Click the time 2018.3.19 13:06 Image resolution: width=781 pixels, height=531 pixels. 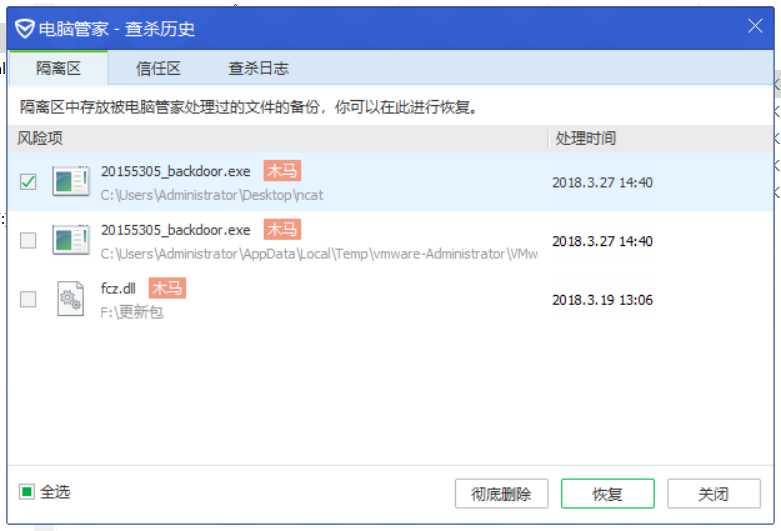pos(602,300)
